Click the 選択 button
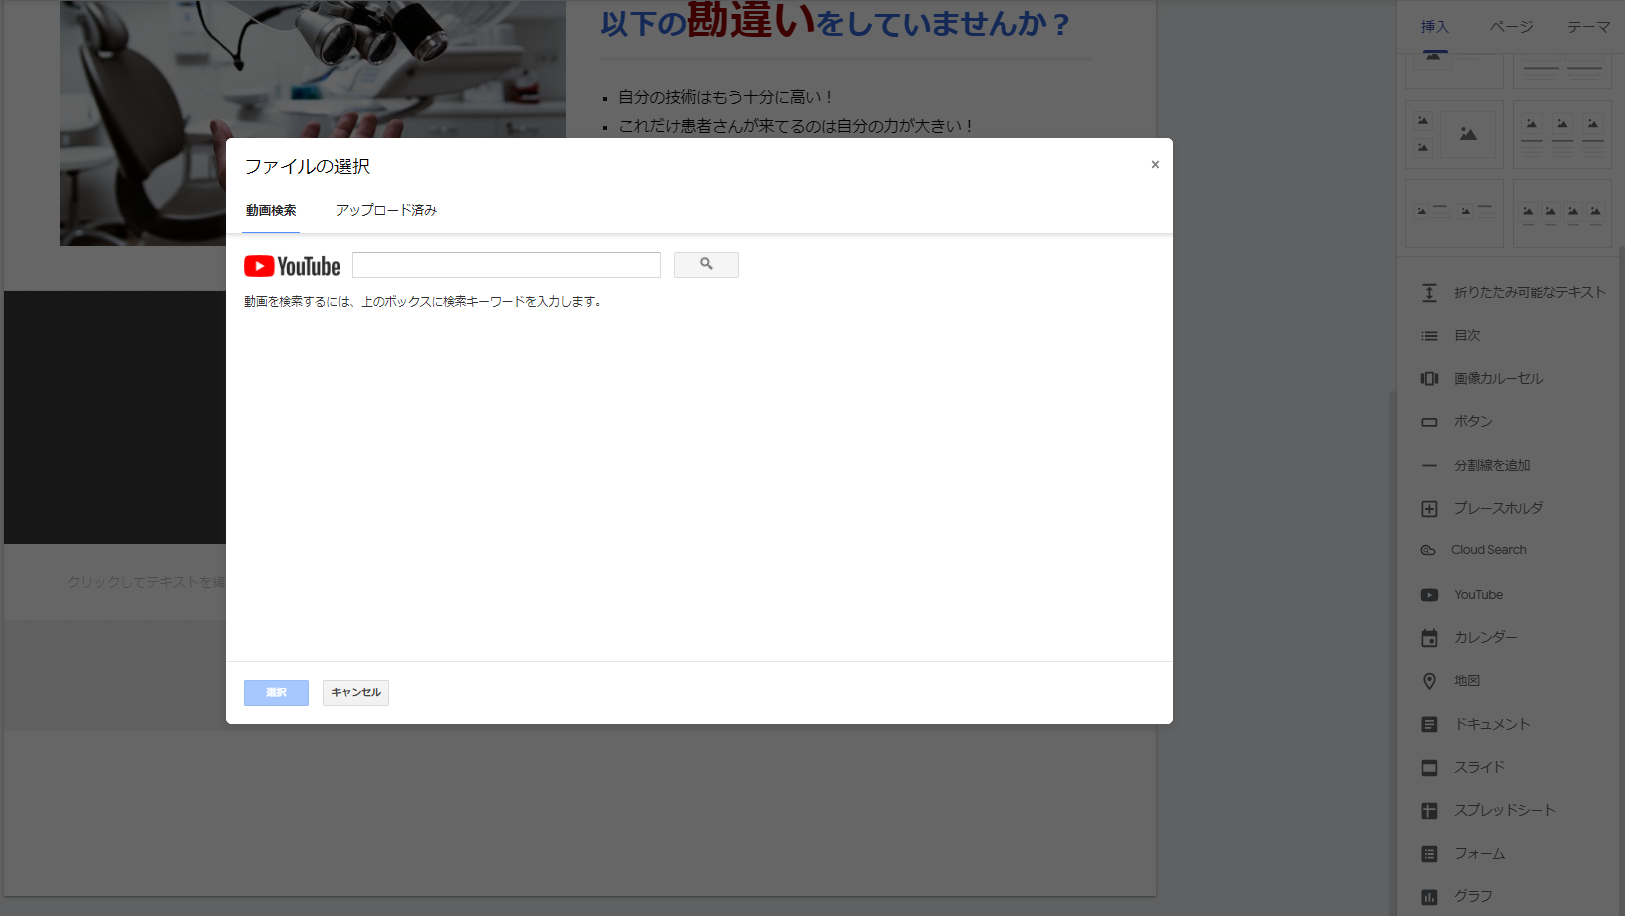1625x916 pixels. pyautogui.click(x=276, y=693)
